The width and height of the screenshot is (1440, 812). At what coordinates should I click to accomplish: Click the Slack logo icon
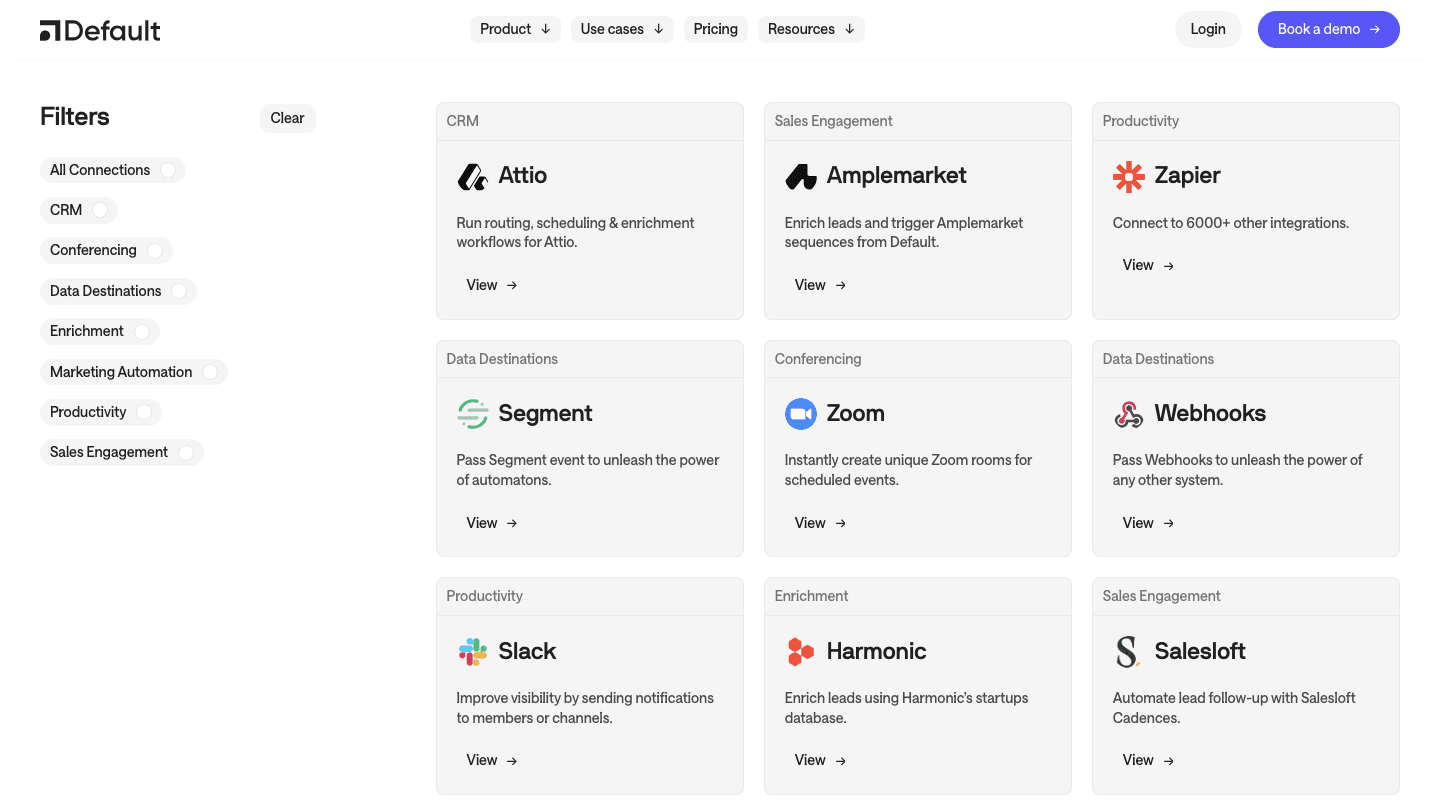point(472,652)
